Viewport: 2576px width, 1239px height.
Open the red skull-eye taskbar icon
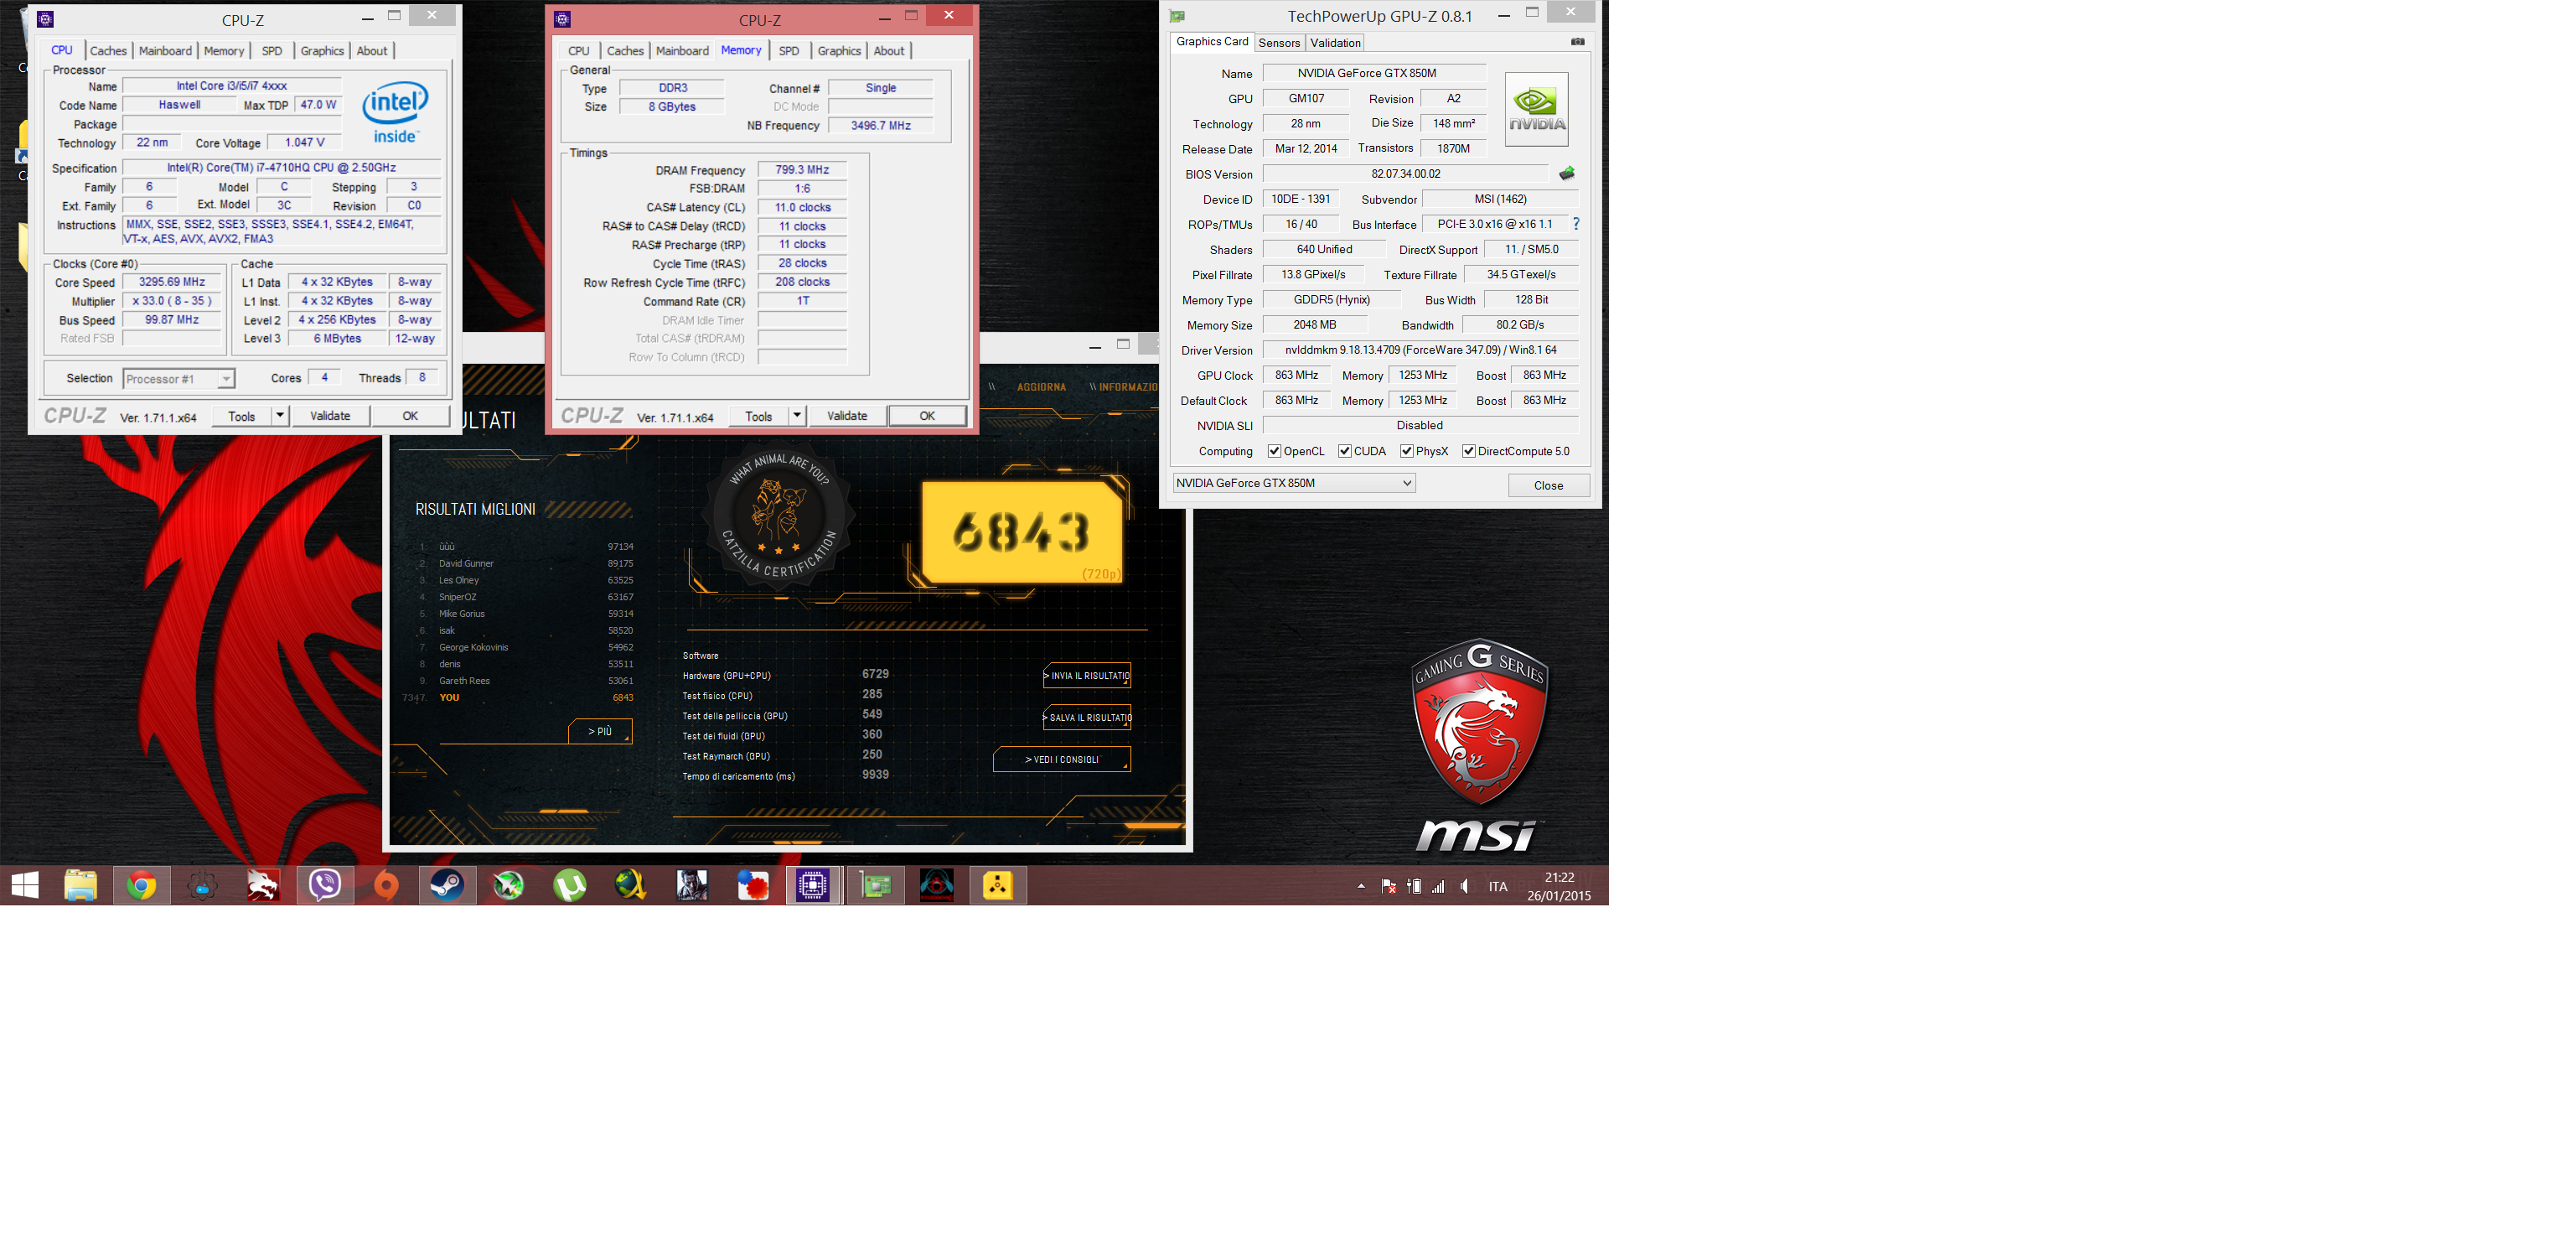click(x=936, y=885)
